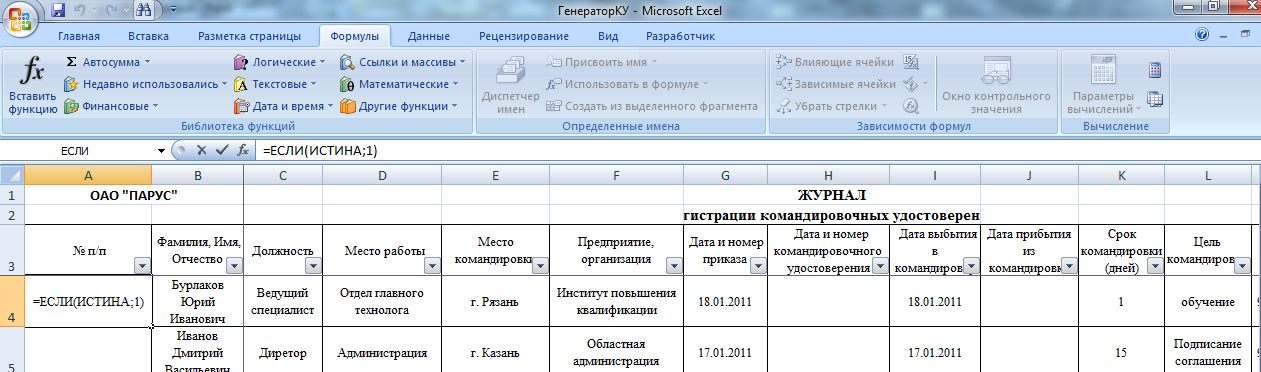Open Excel help question mark icon
The image size is (1261, 372).
1203,35
